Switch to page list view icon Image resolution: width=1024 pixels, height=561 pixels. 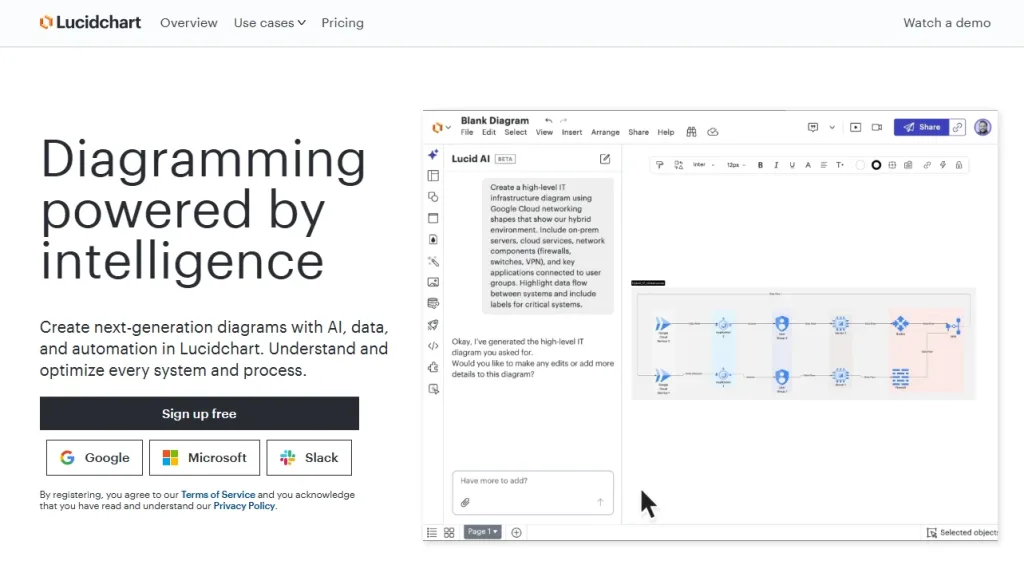click(x=432, y=532)
